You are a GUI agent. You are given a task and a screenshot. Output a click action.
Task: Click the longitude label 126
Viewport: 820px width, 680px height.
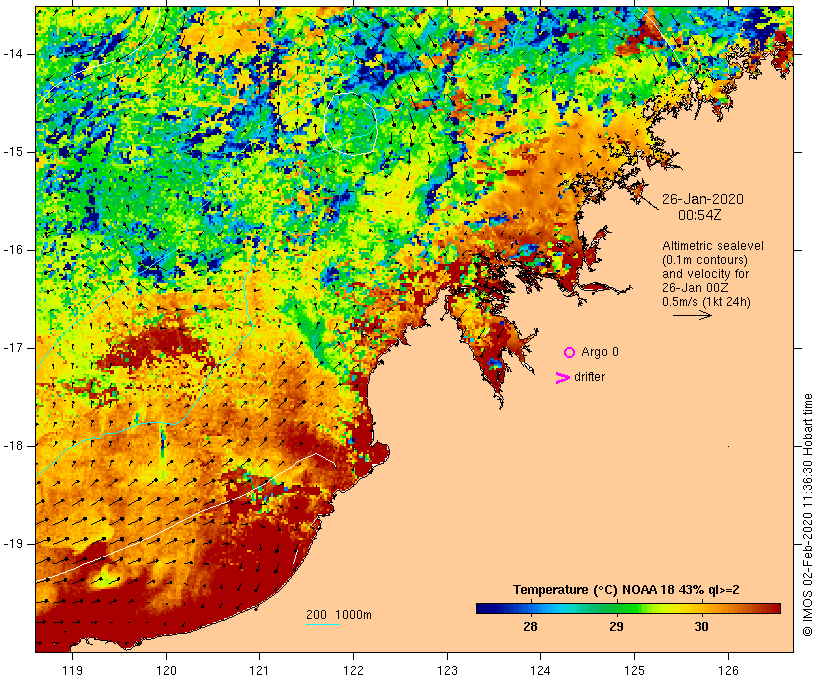[728, 670]
